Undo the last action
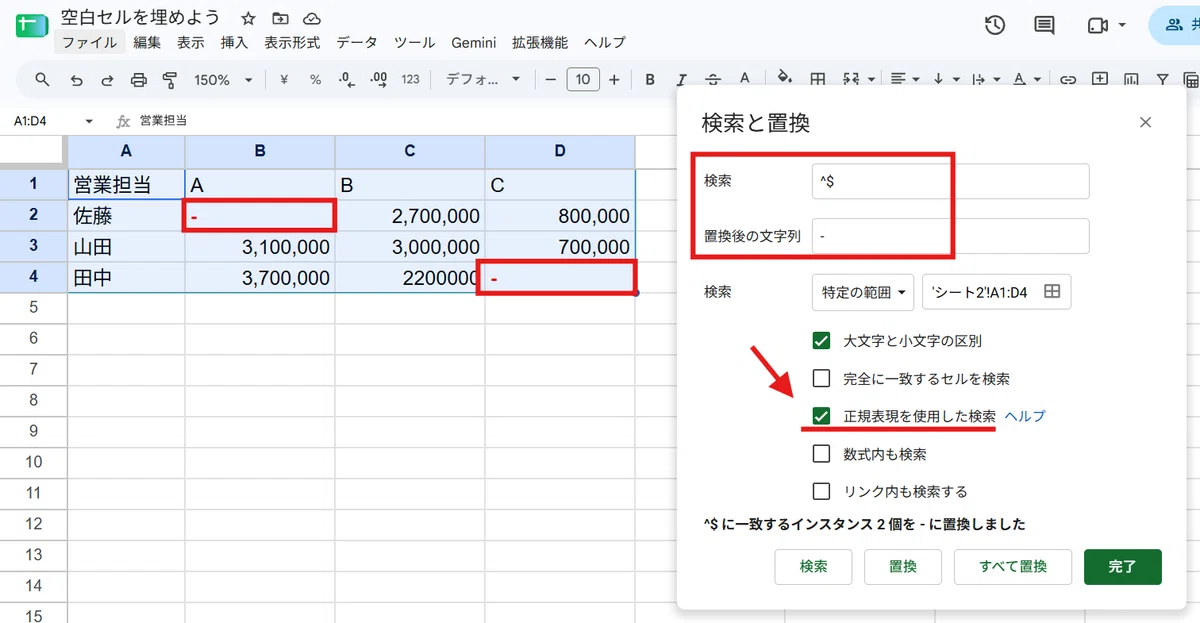 [76, 80]
